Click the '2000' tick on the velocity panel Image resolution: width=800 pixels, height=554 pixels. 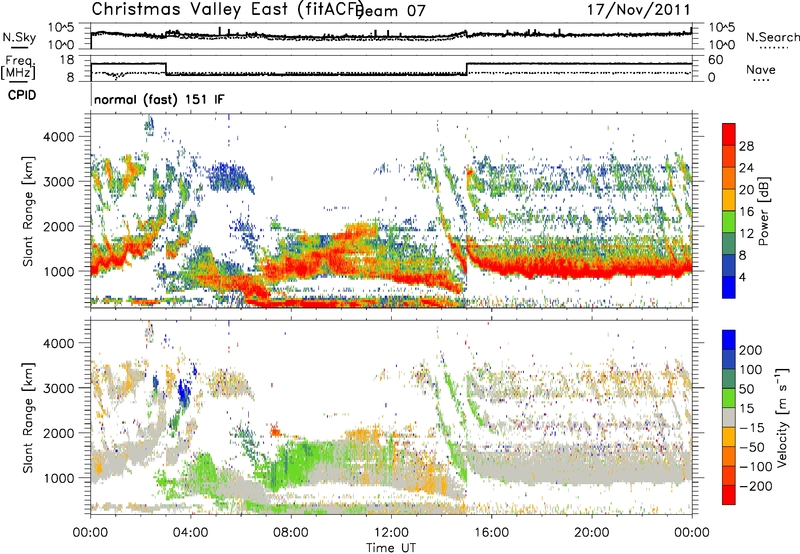point(58,433)
